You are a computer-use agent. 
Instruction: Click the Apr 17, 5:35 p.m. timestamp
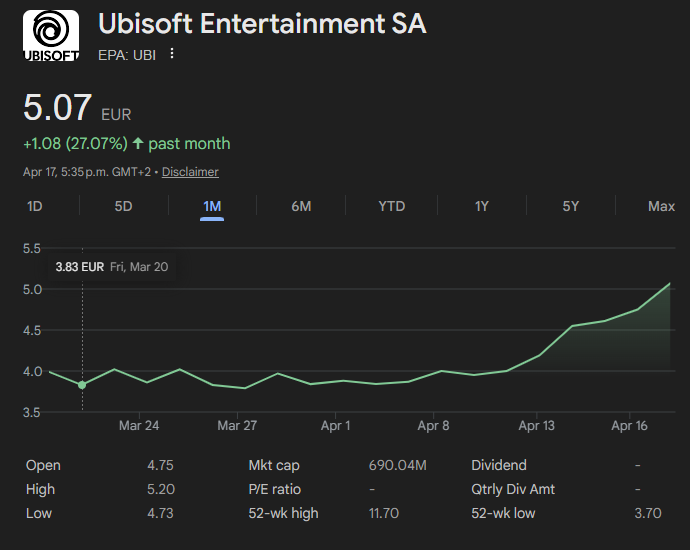pos(87,172)
